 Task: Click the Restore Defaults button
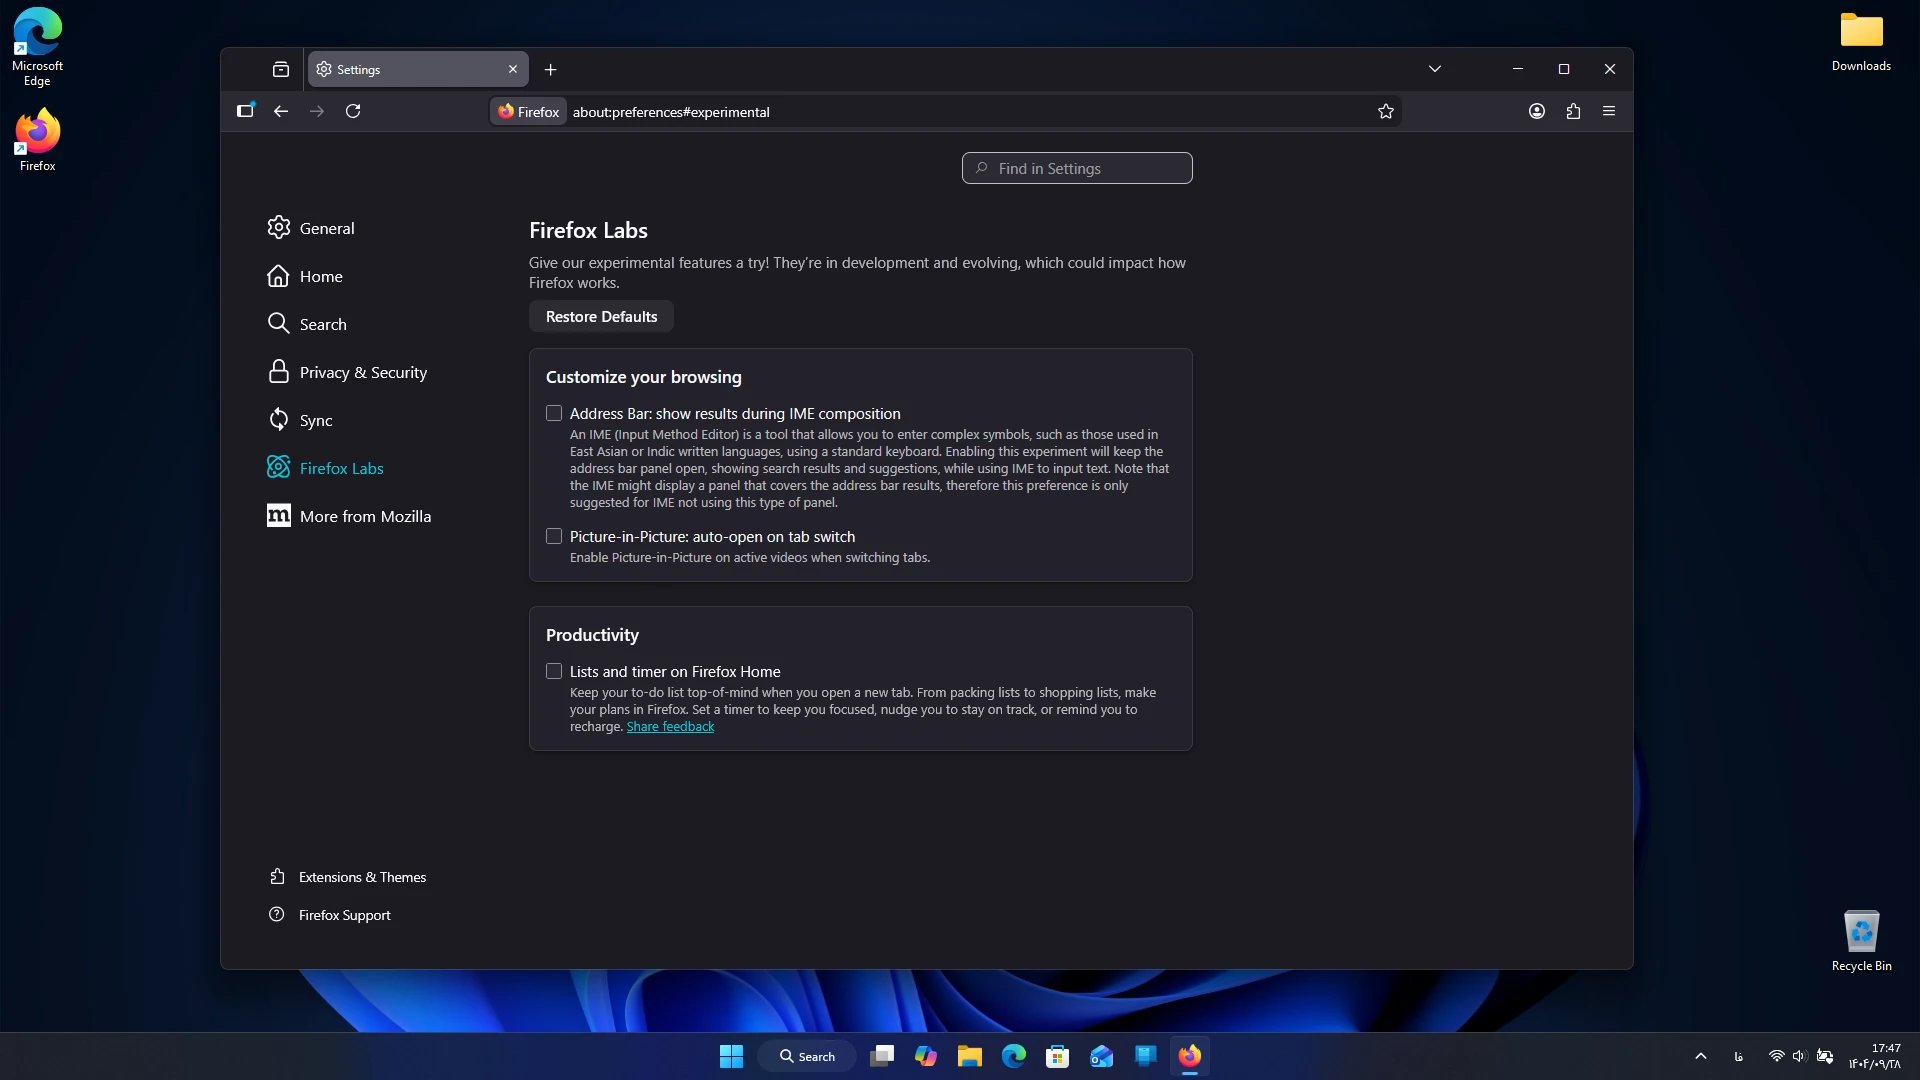601,316
